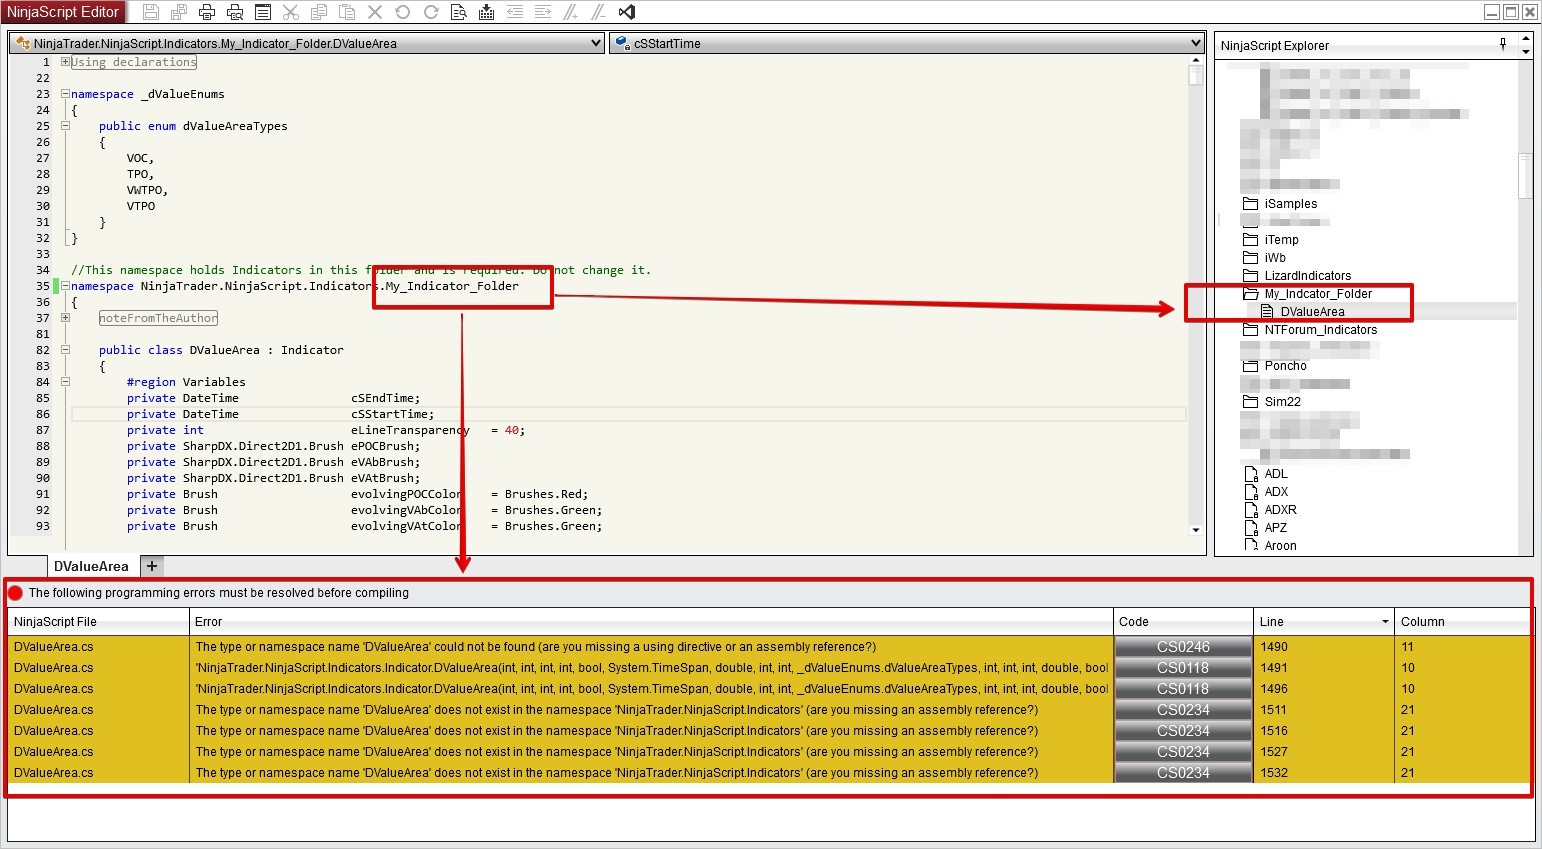
Task: Click the NinjaScript Explorer scrollbar thumb
Action: (x=1525, y=176)
